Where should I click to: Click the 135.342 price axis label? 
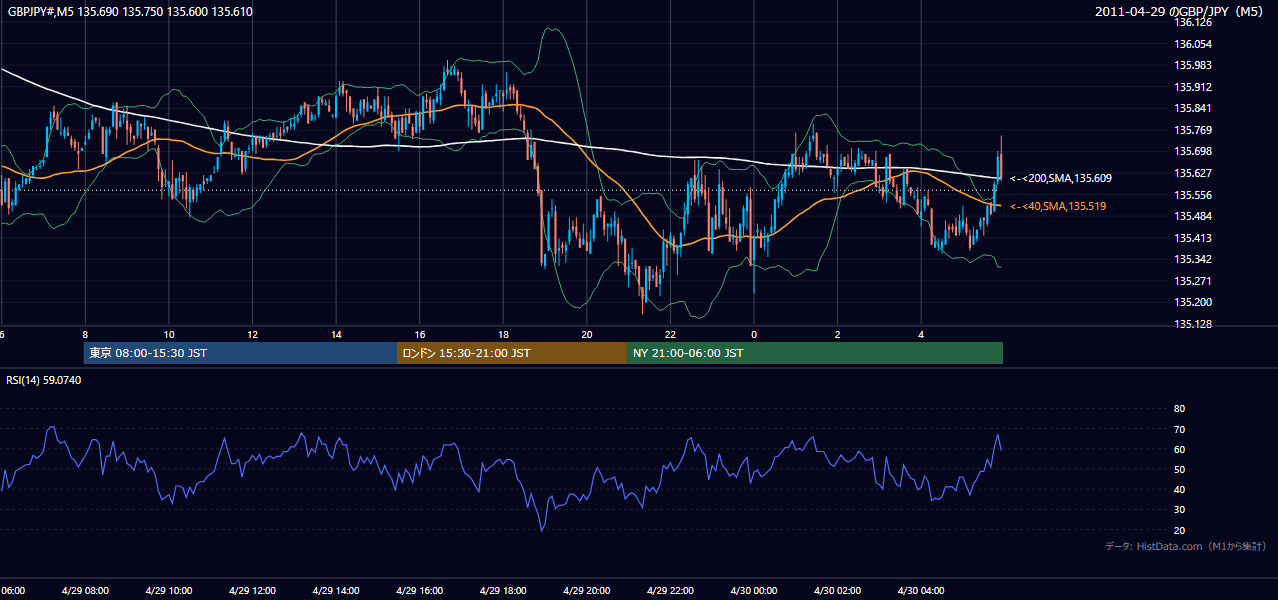coord(1193,260)
